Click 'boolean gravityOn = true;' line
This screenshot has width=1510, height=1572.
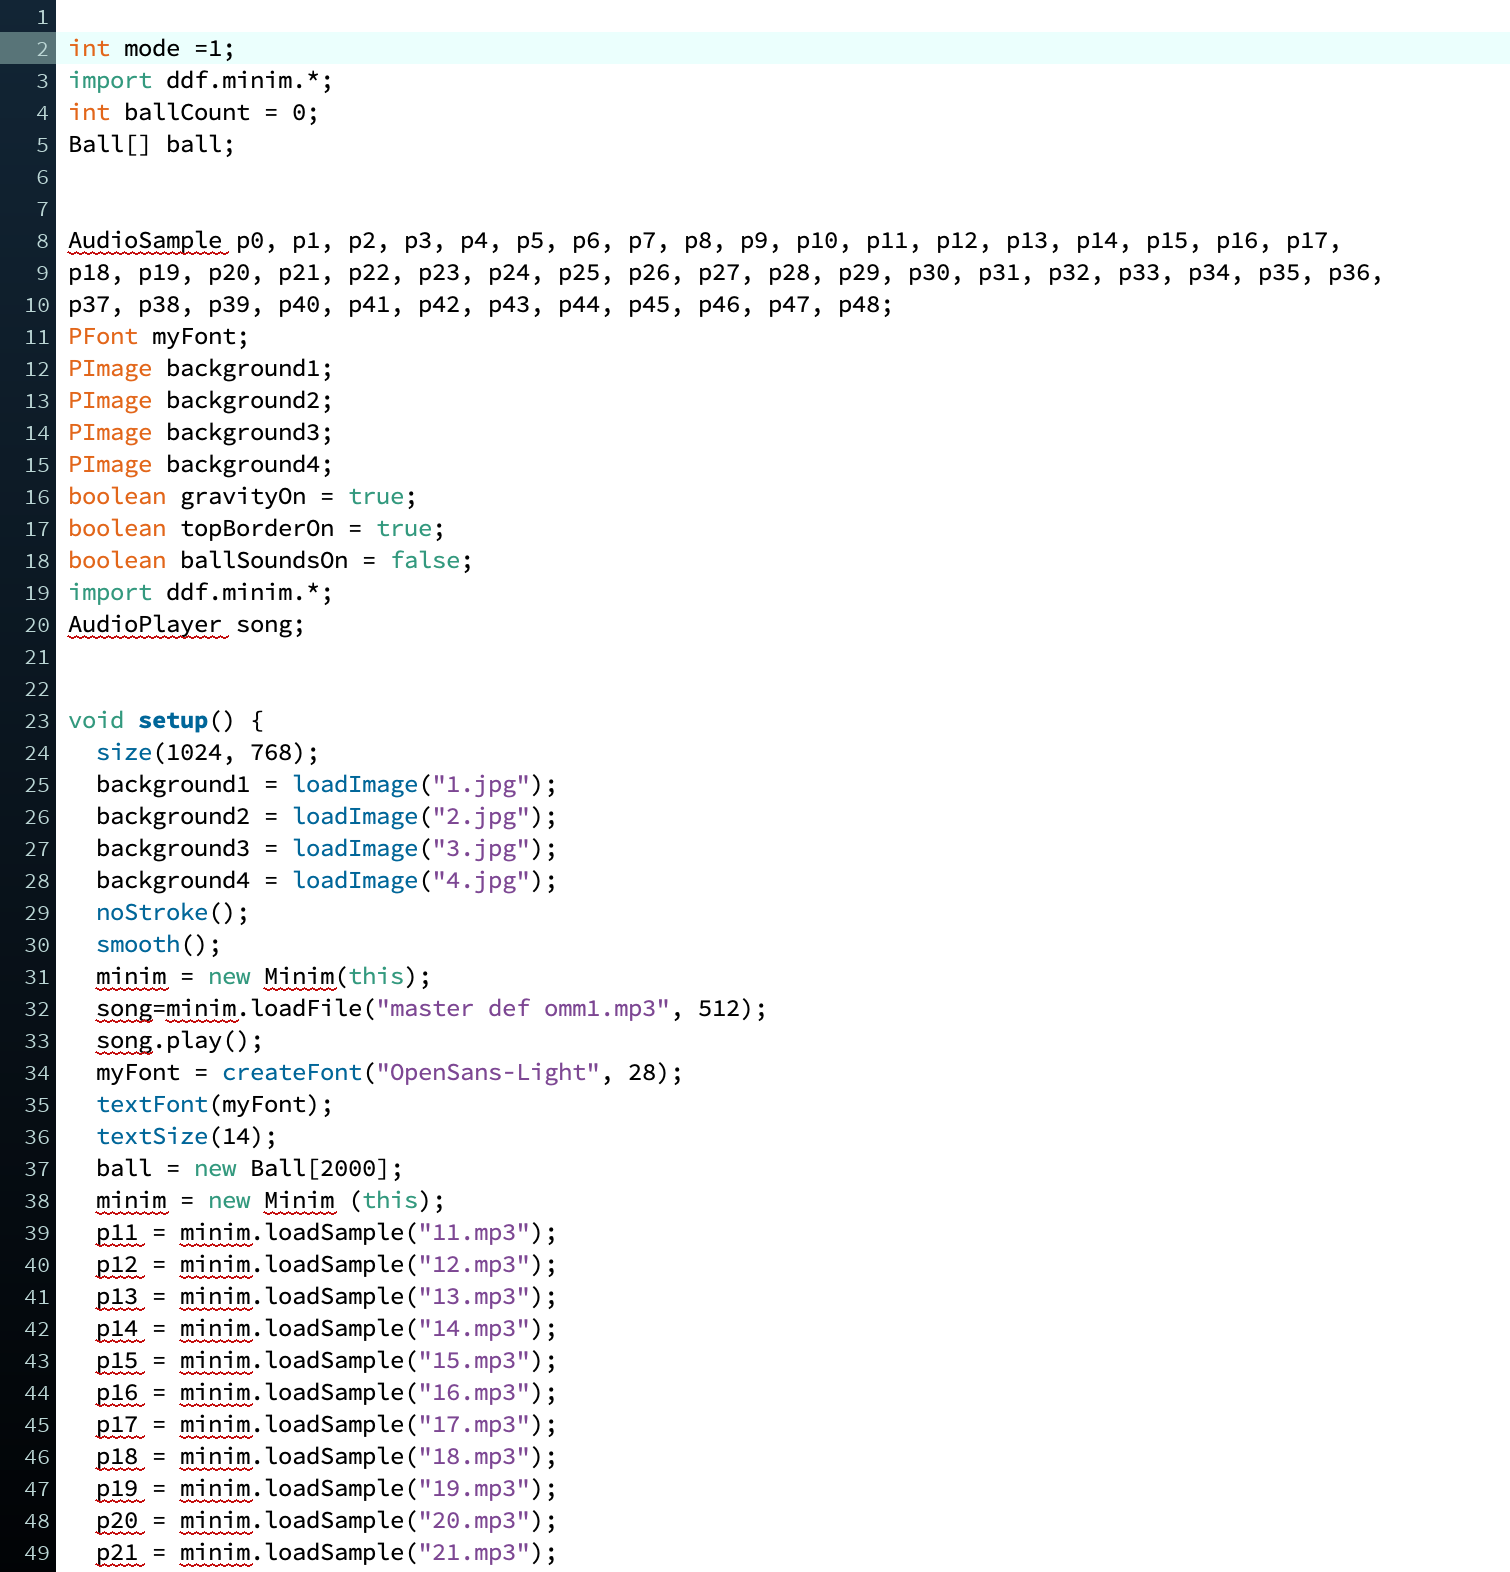pyautogui.click(x=242, y=496)
